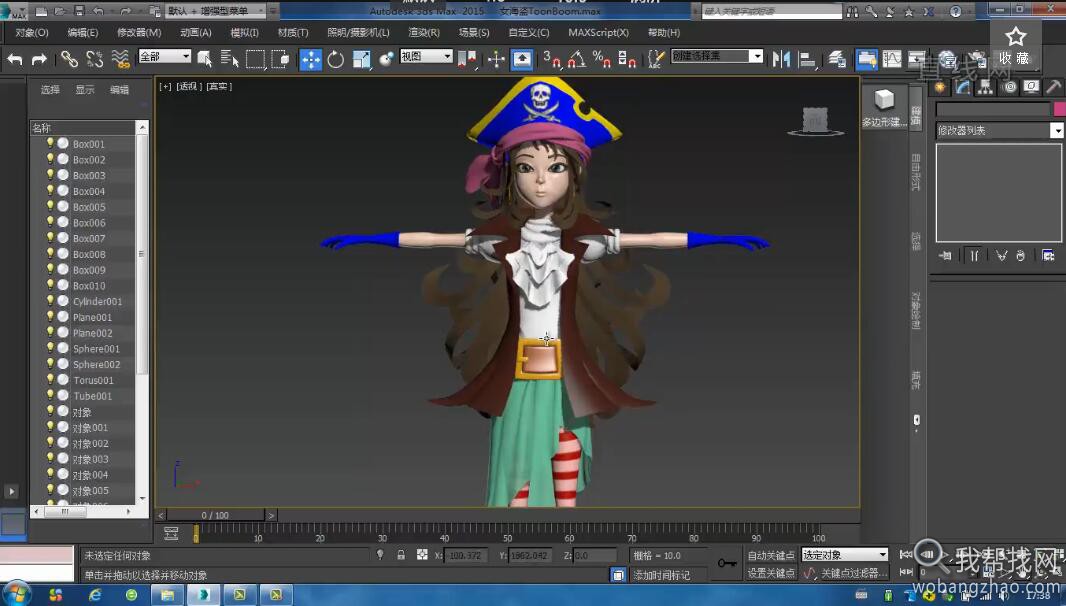Click the Bind to Space Warp icon

pos(120,59)
